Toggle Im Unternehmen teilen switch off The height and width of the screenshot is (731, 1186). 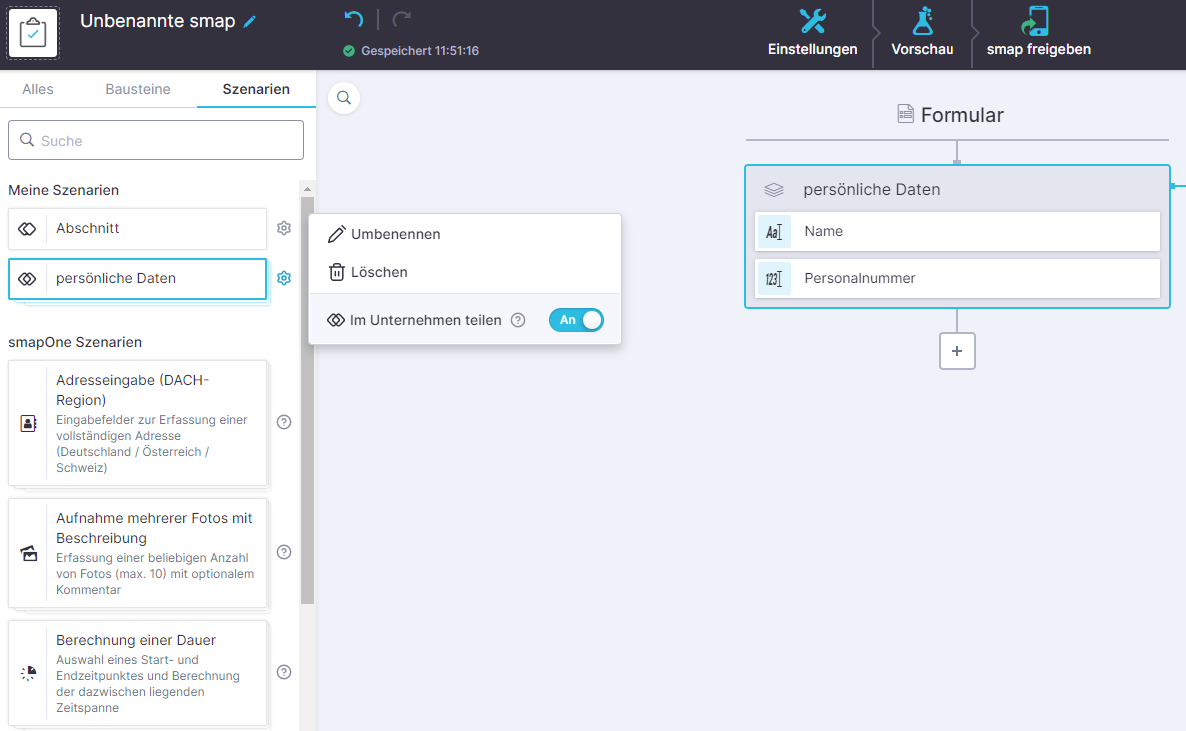coord(576,320)
